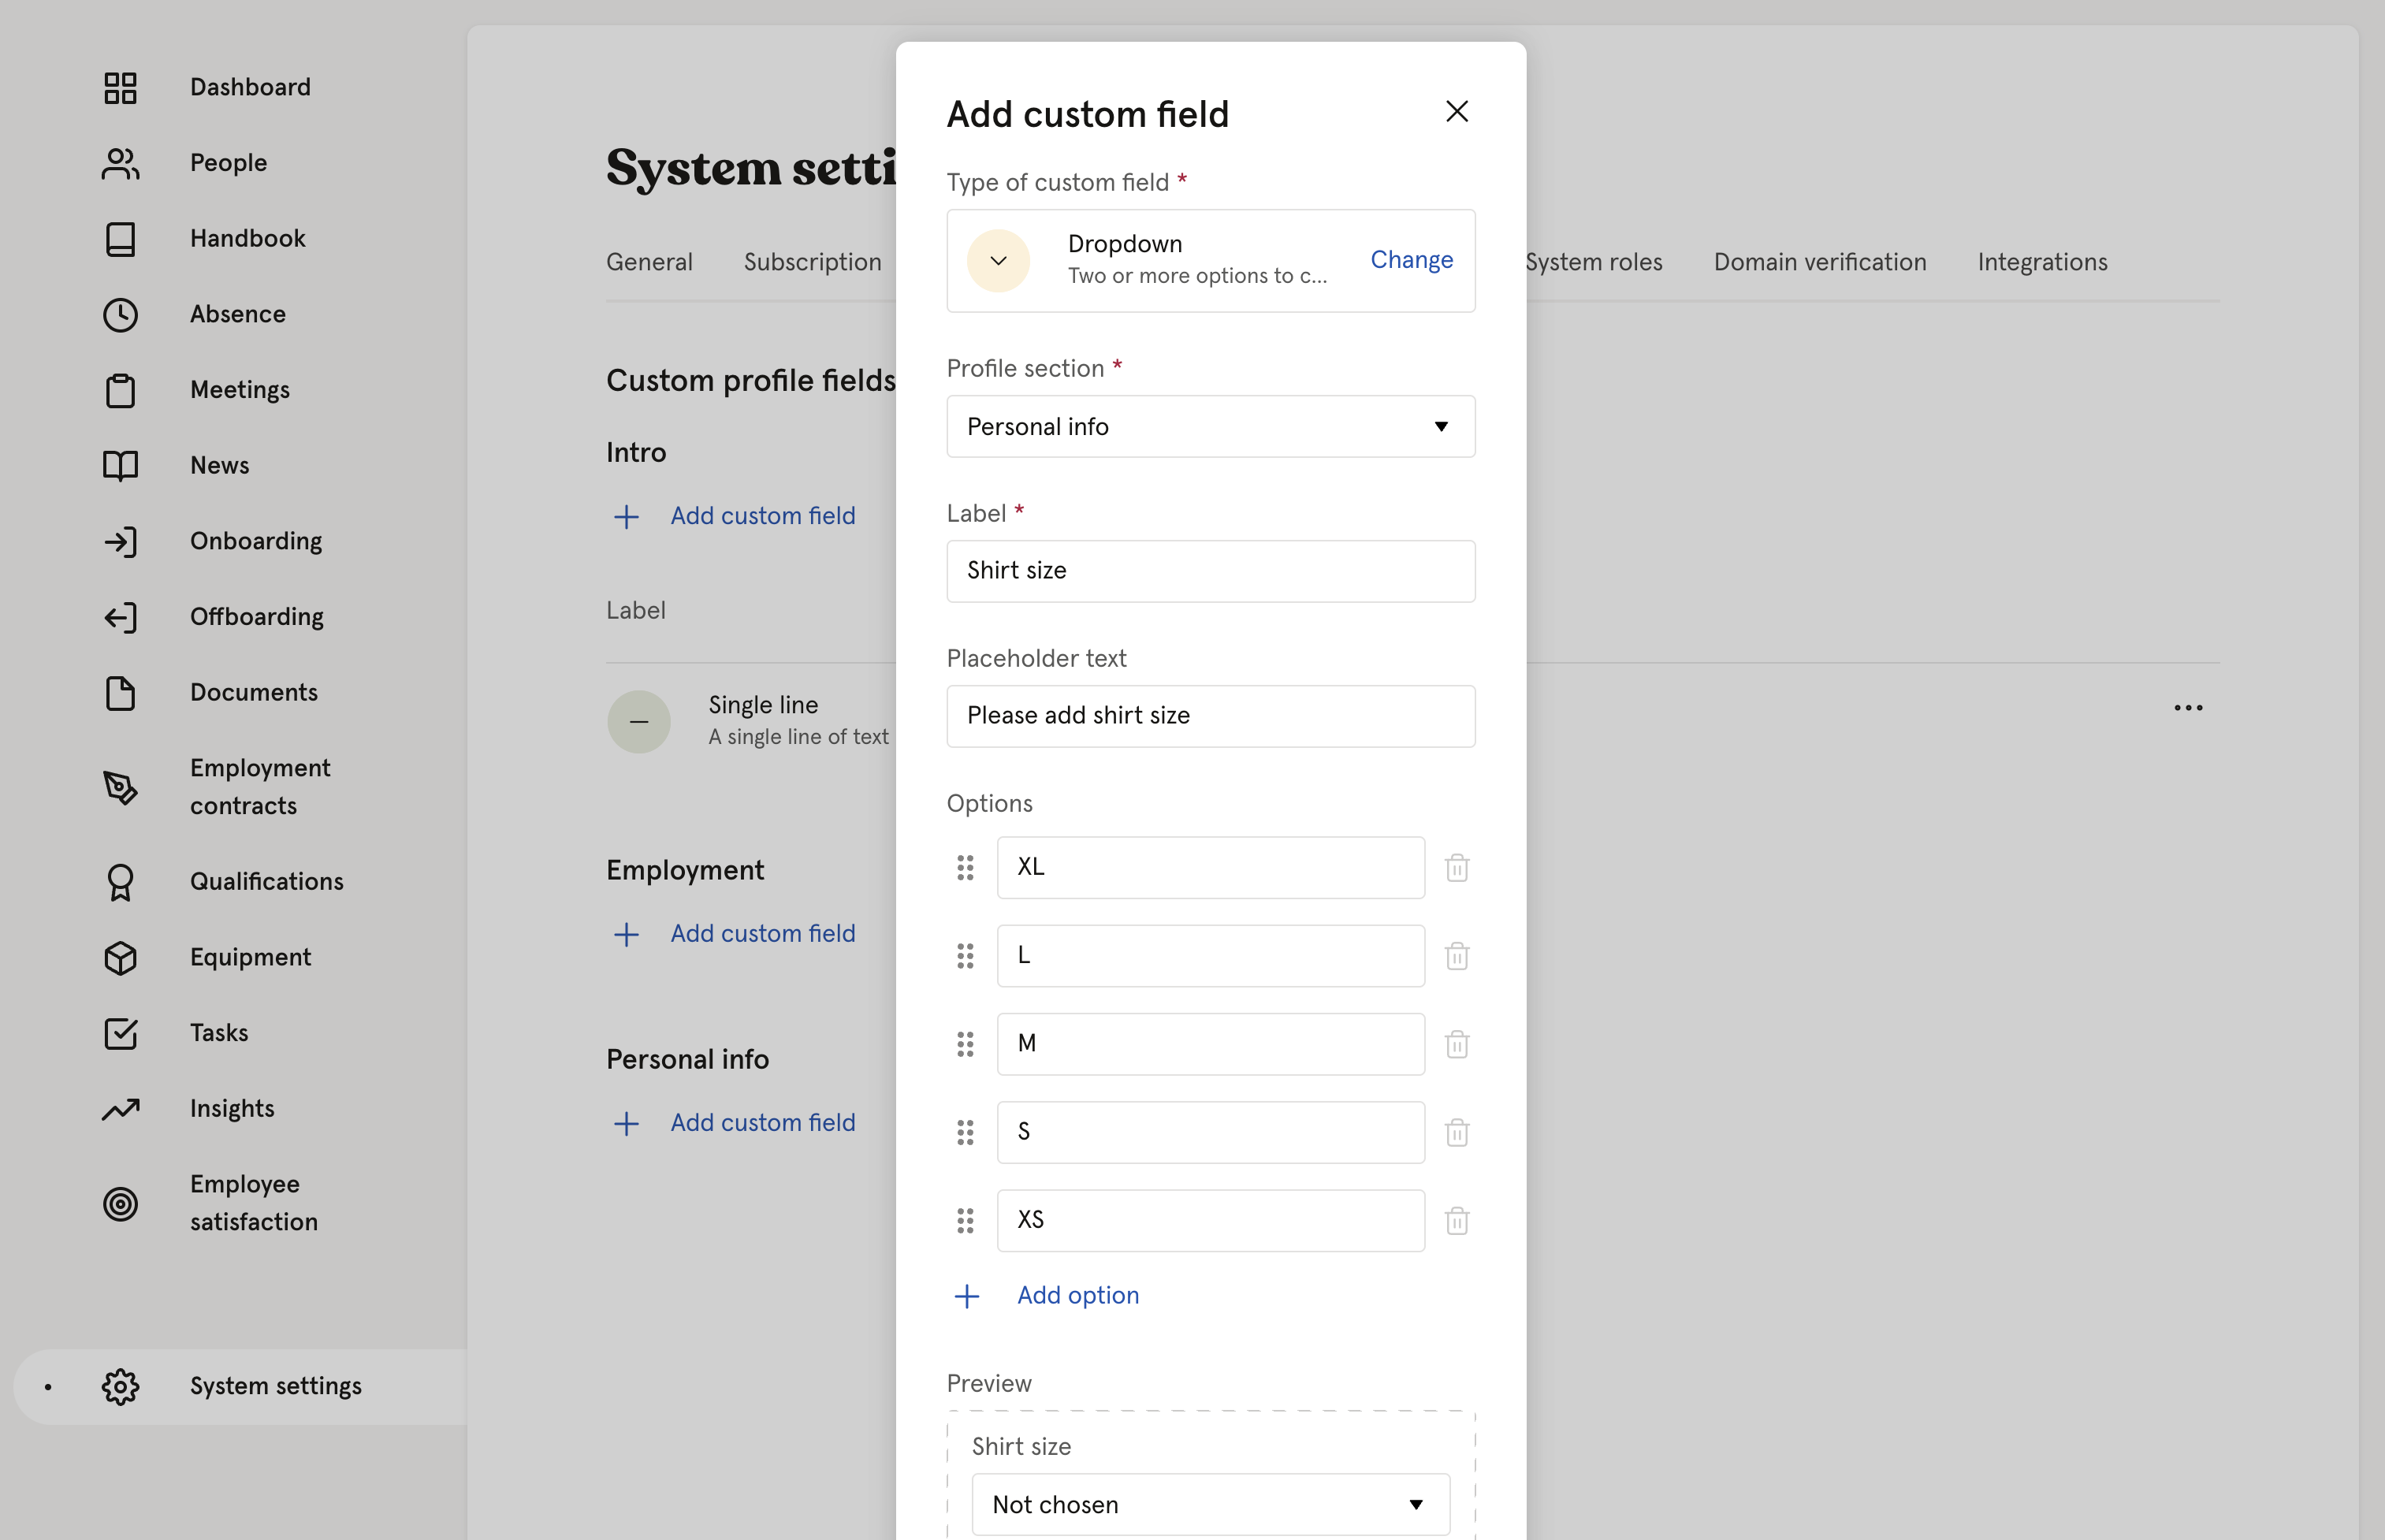
Task: Open the Not chosen preview dropdown
Action: (1211, 1505)
